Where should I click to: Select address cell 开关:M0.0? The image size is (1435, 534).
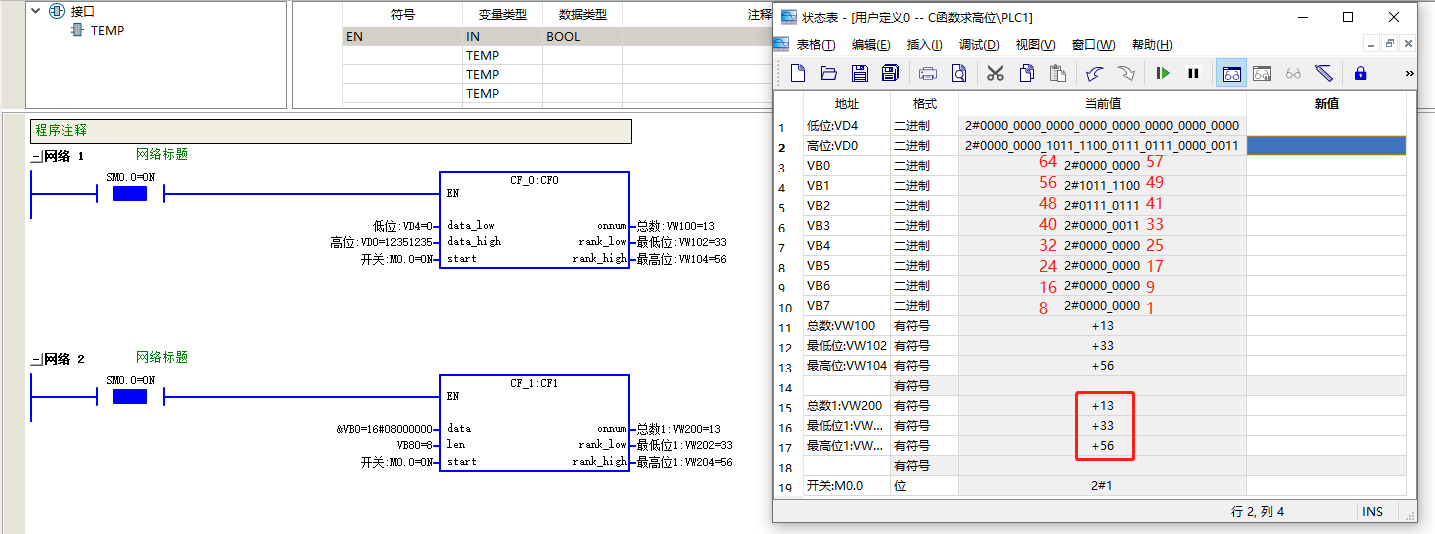(x=847, y=486)
